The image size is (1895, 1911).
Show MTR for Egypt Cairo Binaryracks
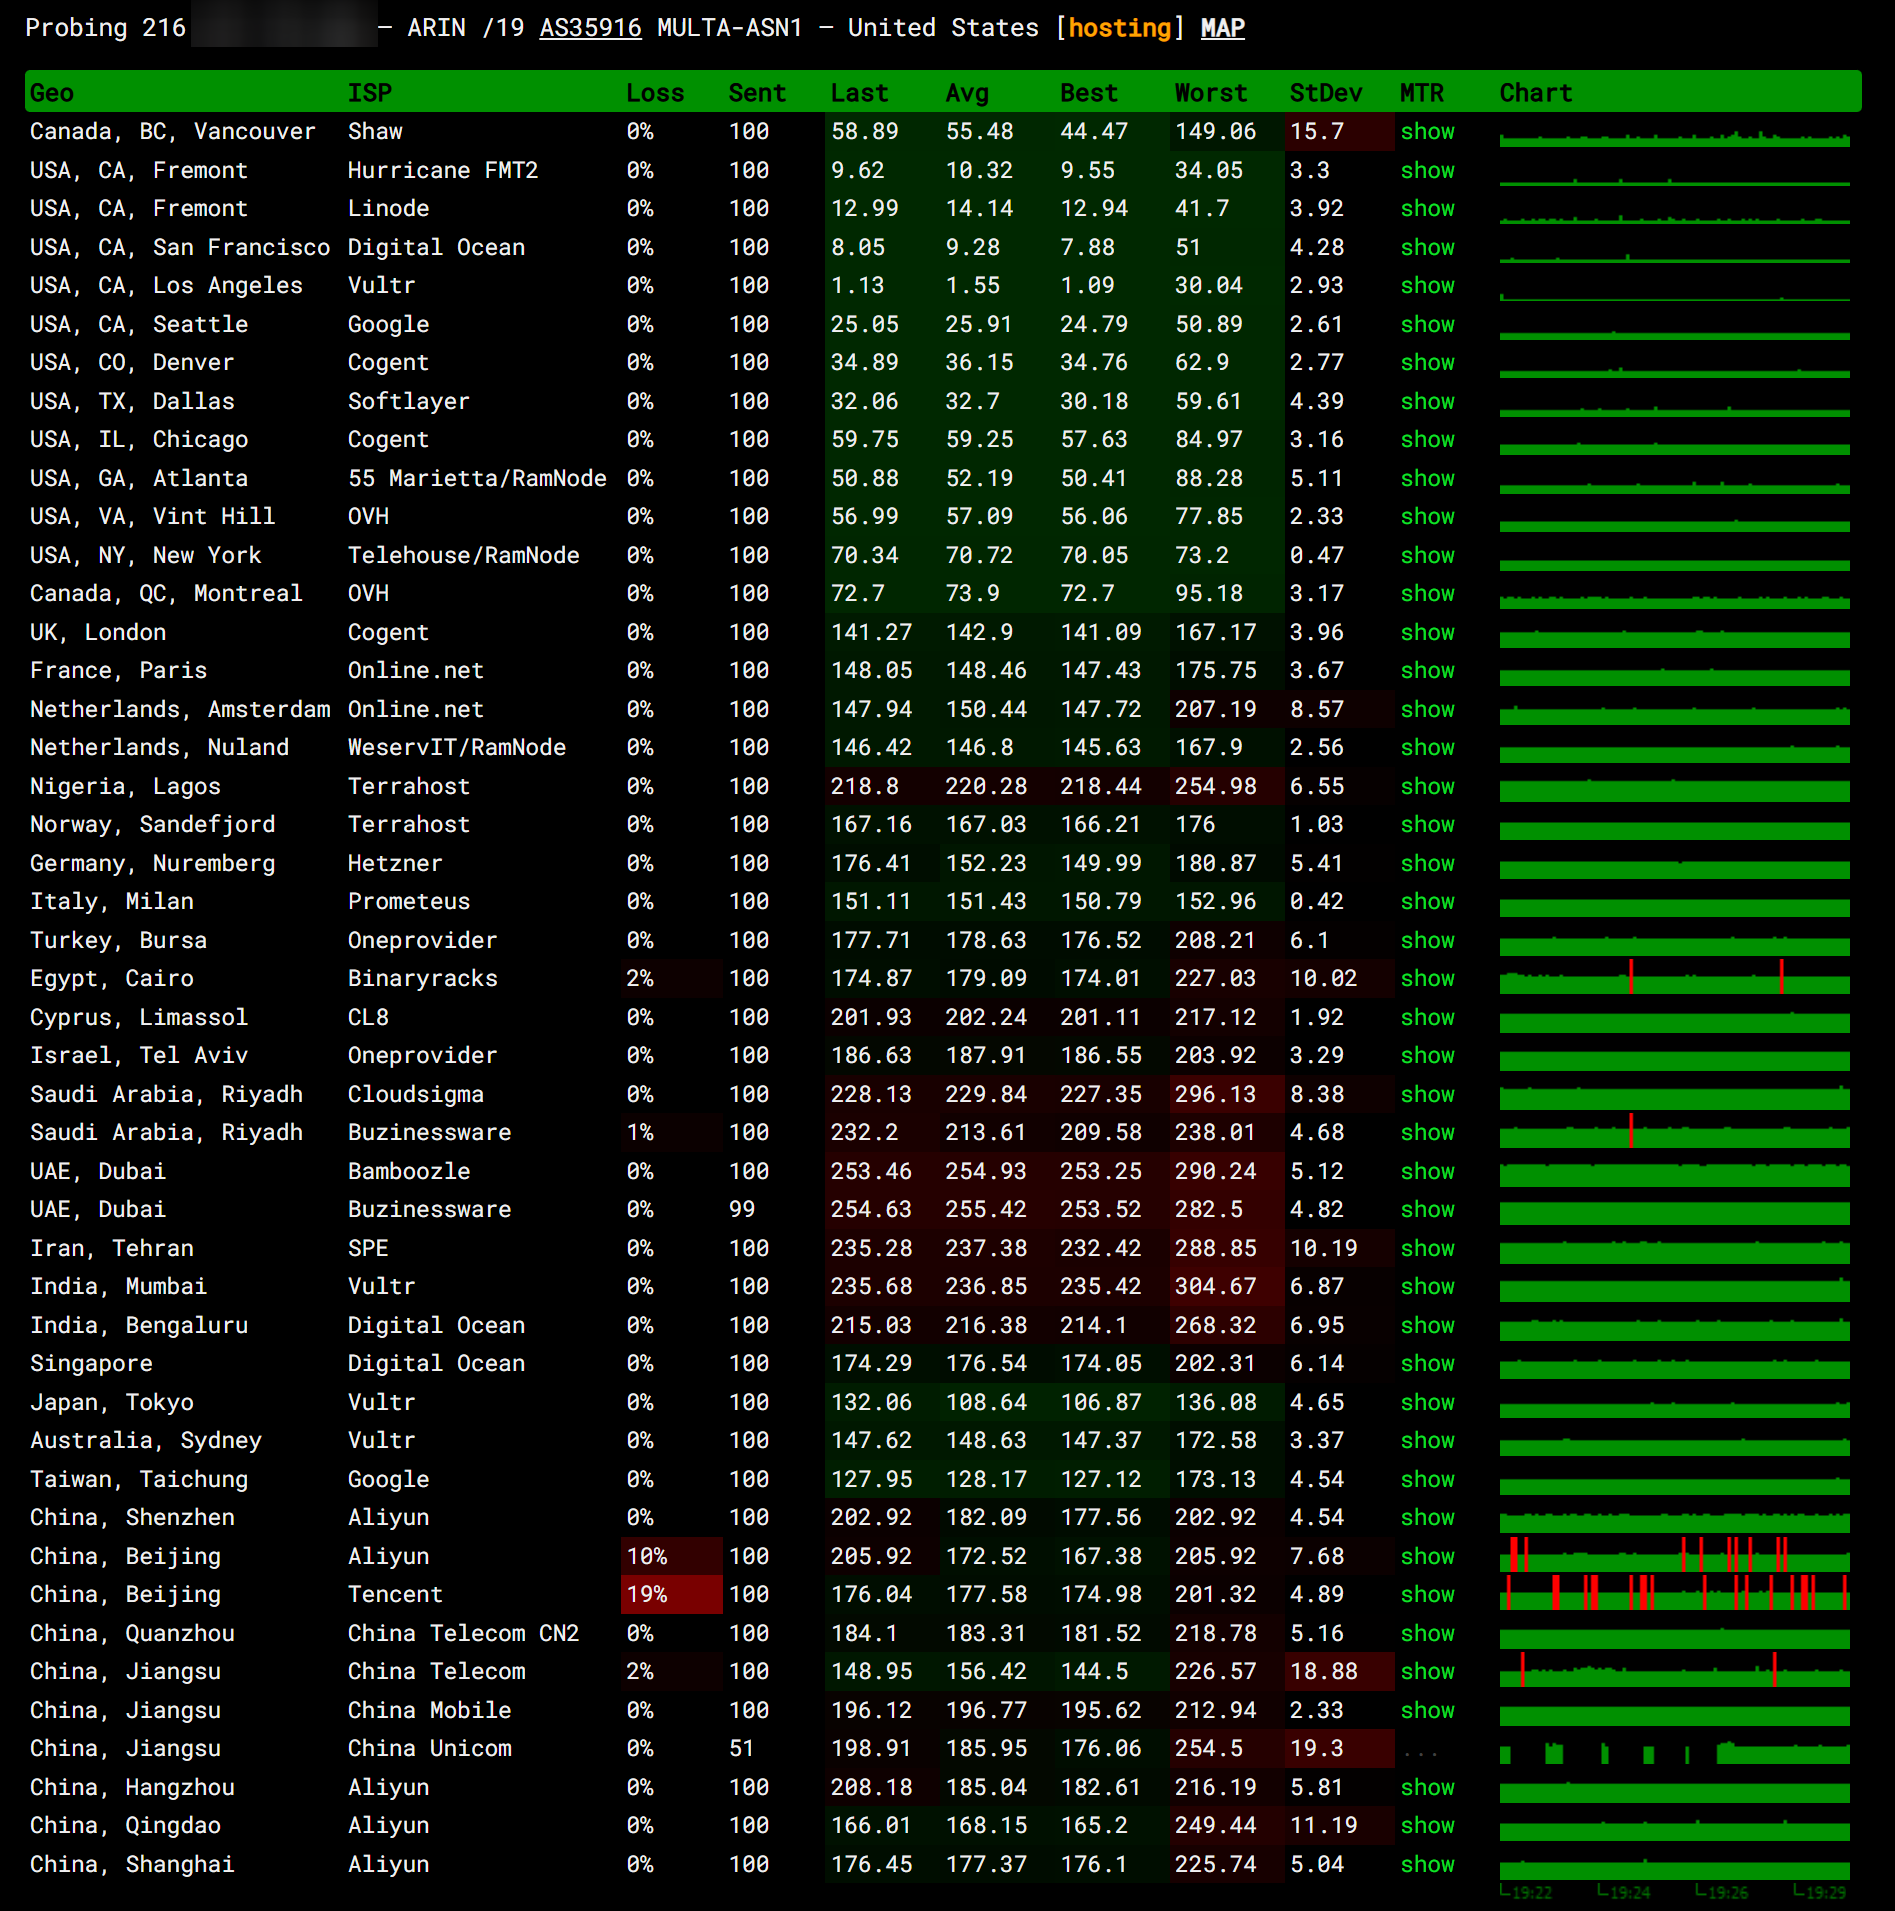1427,979
